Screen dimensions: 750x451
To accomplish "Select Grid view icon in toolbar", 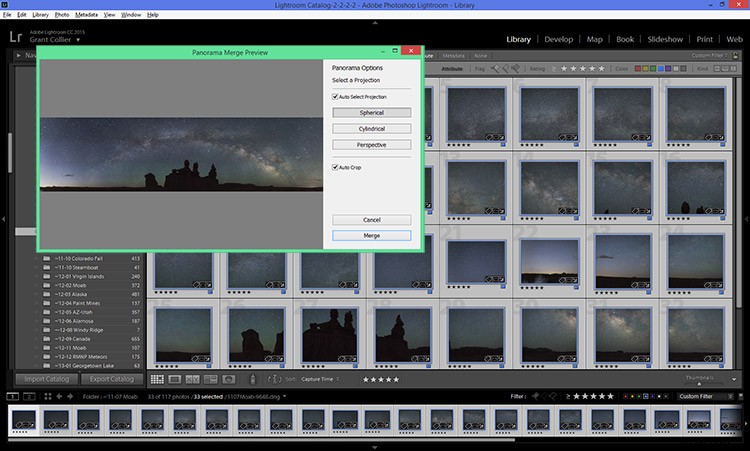I will (156, 379).
